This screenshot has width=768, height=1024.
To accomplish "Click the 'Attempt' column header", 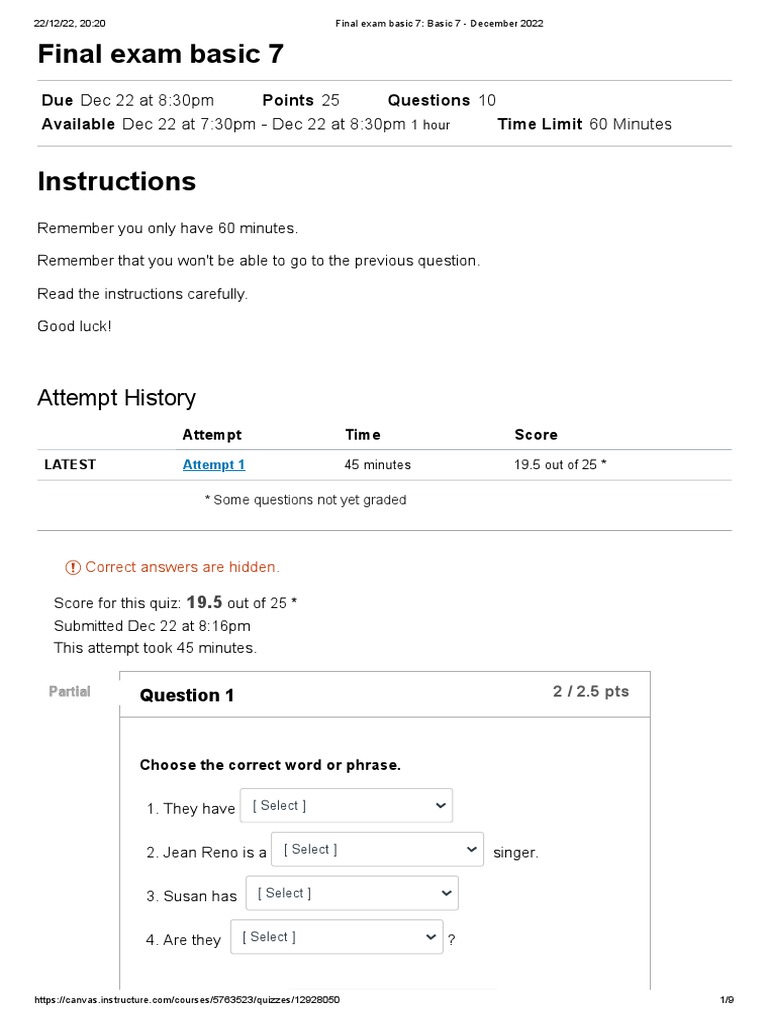I will (212, 435).
